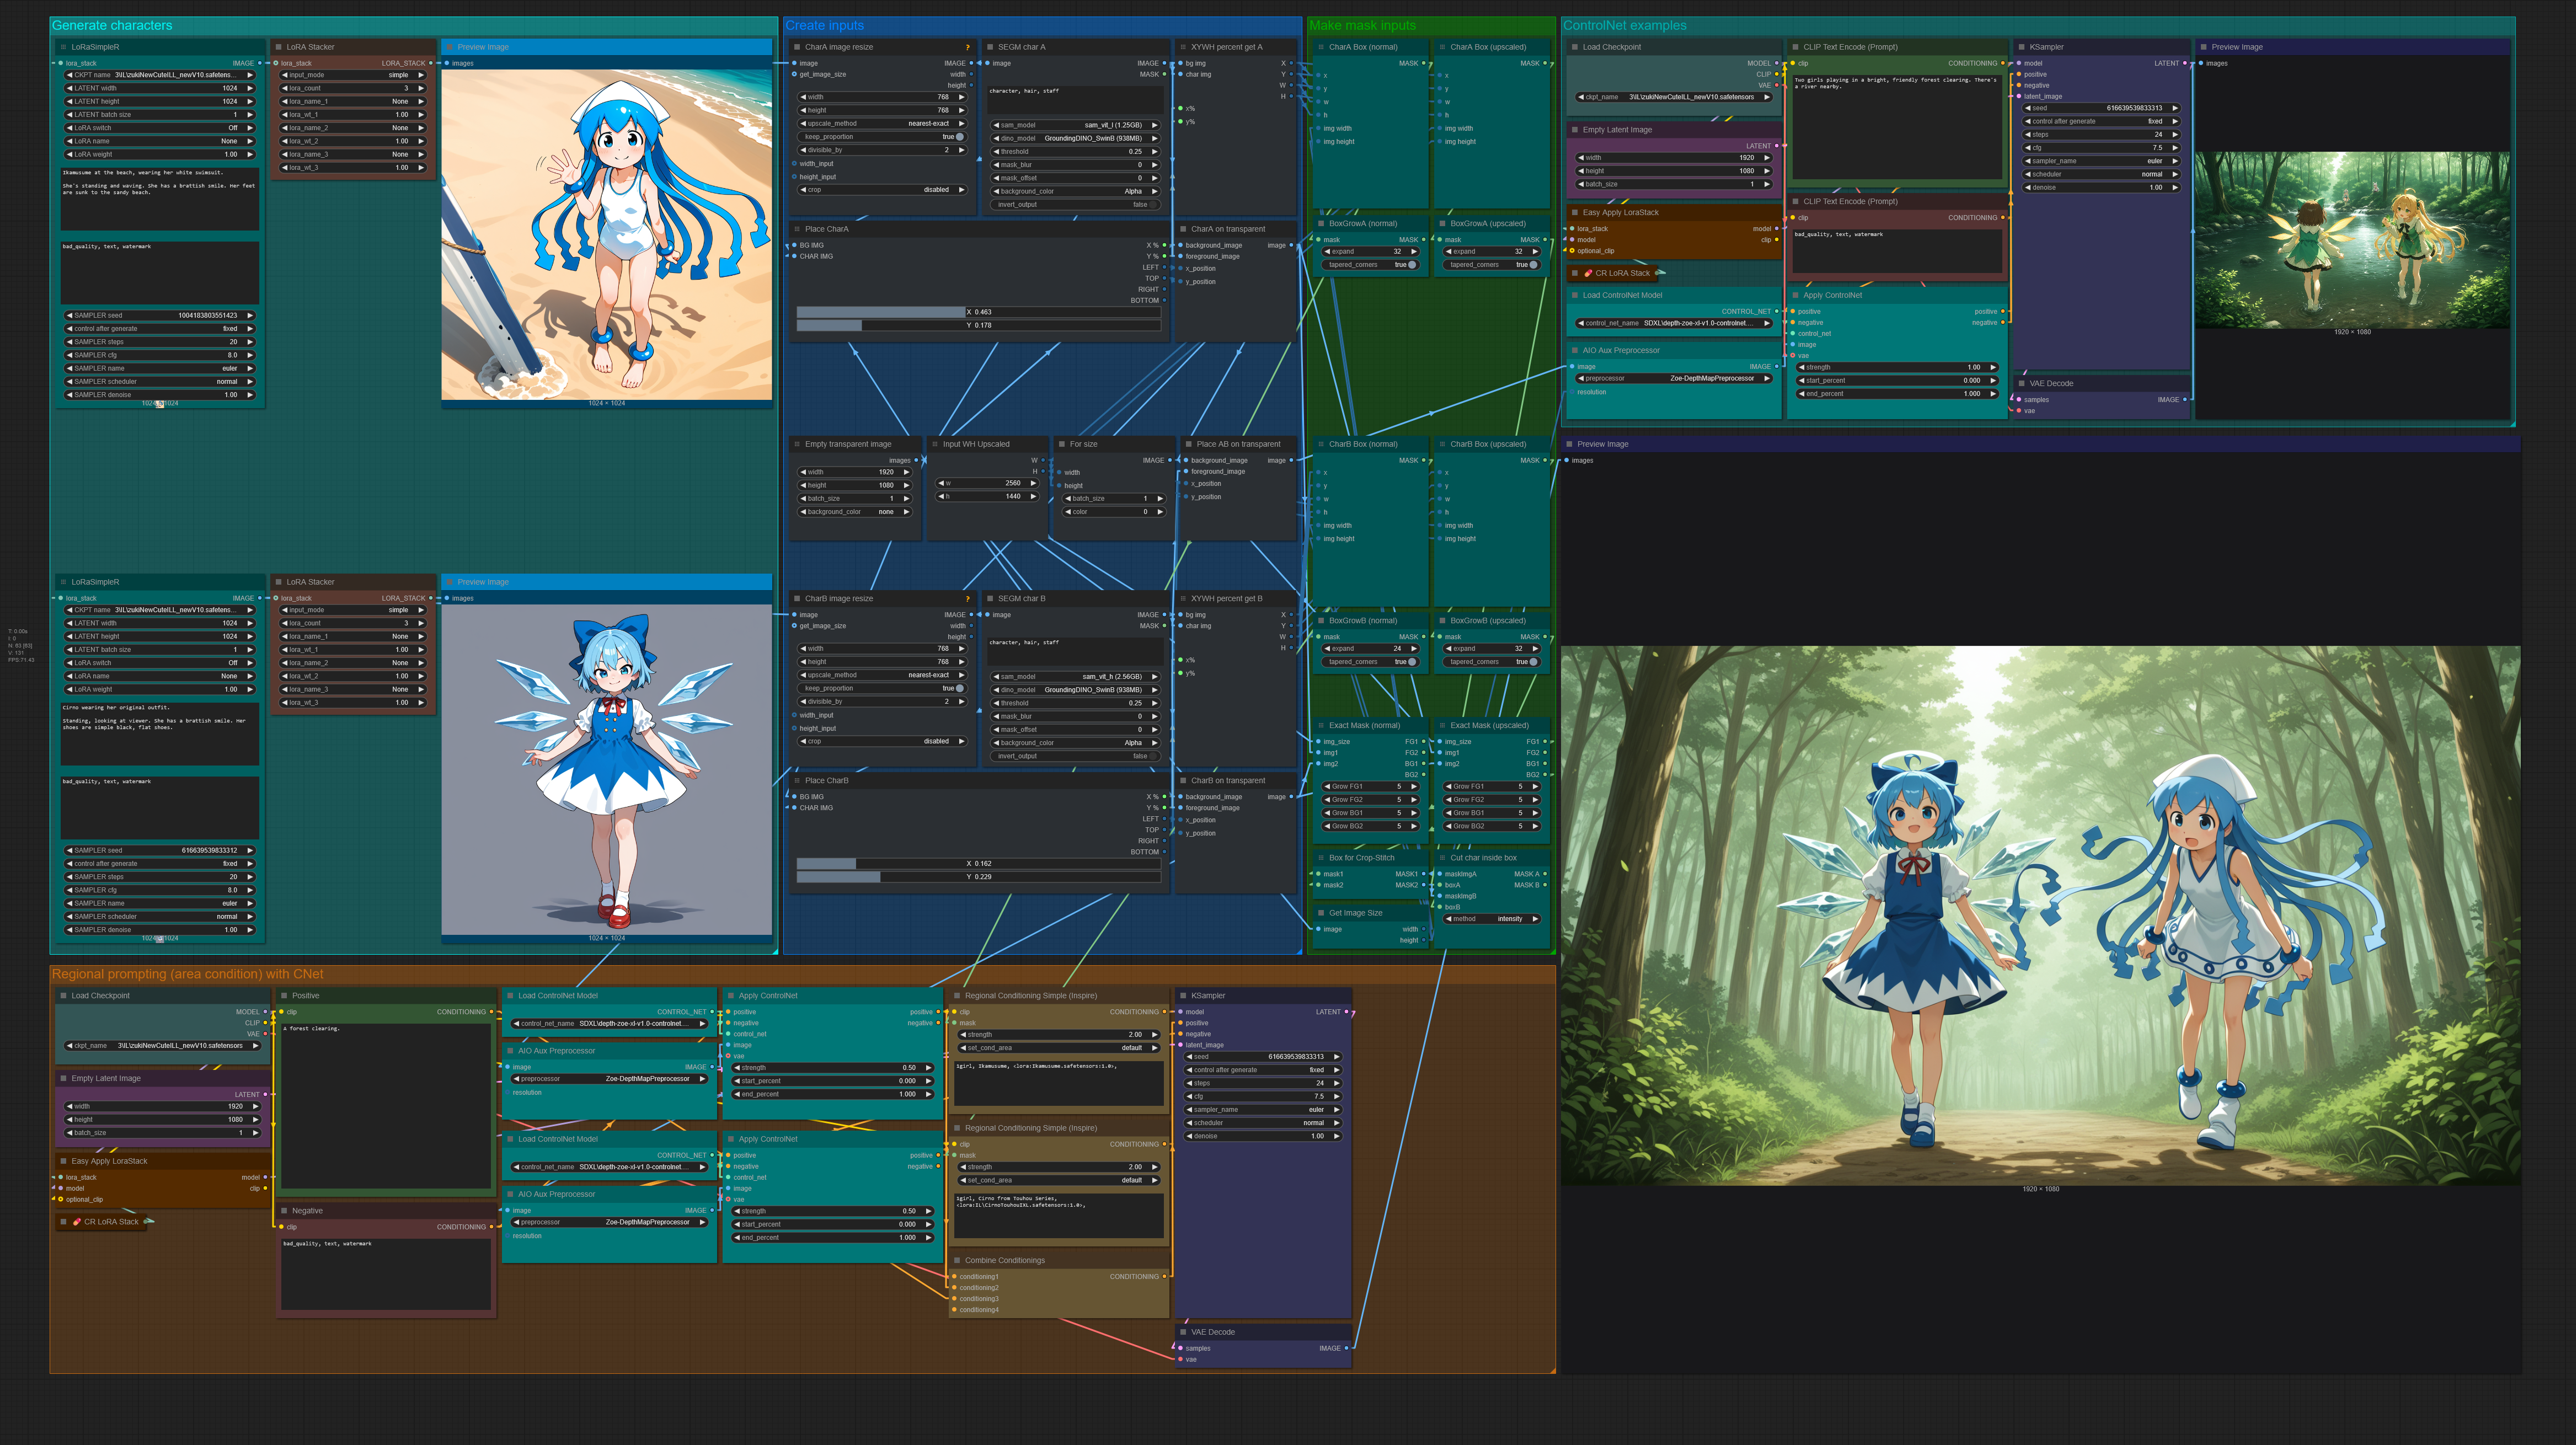This screenshot has height=1445, width=2576.
Task: Click the X 0.463 slider in Place CharA
Action: [978, 312]
